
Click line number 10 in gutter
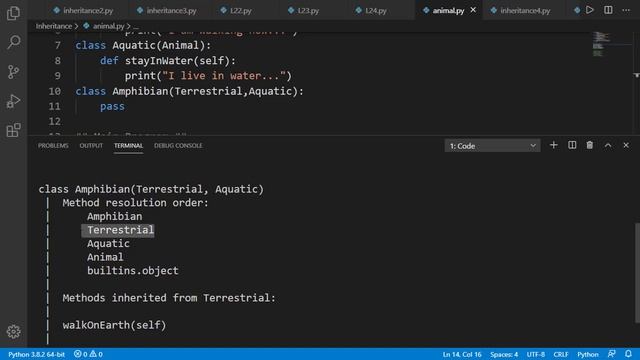[x=55, y=91]
